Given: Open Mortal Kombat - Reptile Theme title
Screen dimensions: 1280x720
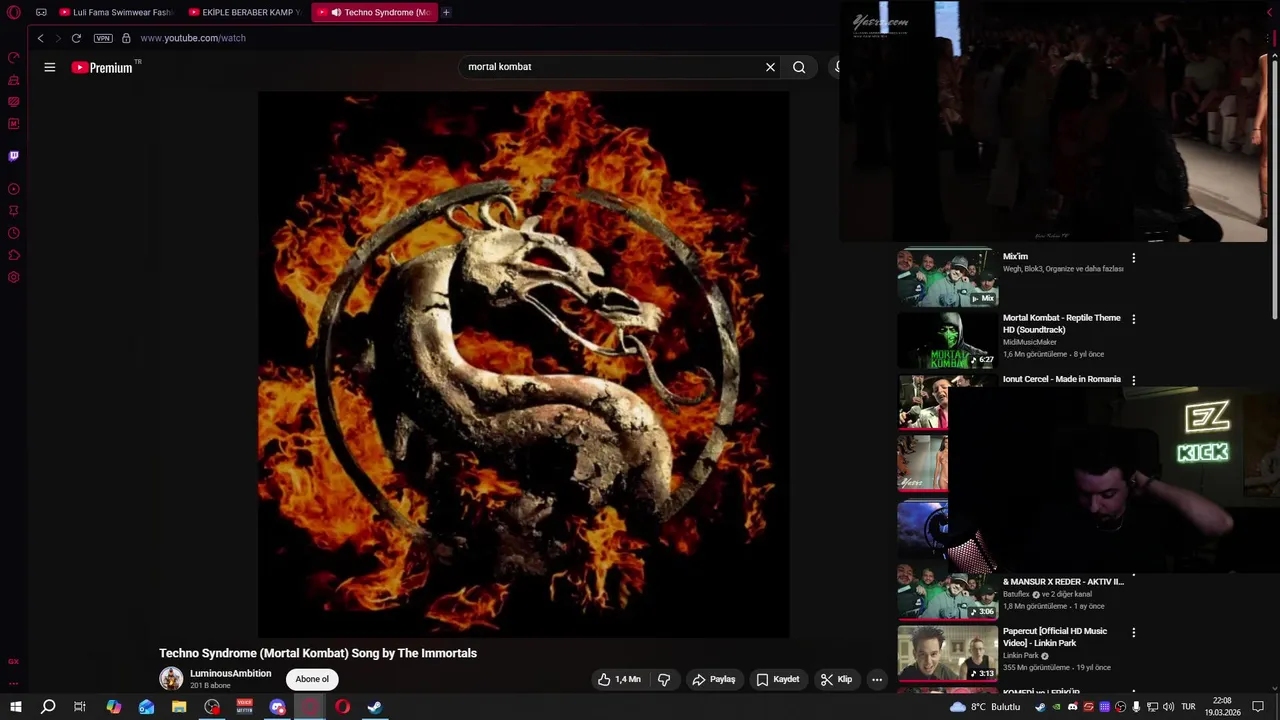Looking at the screenshot, I should click(x=1062, y=324).
